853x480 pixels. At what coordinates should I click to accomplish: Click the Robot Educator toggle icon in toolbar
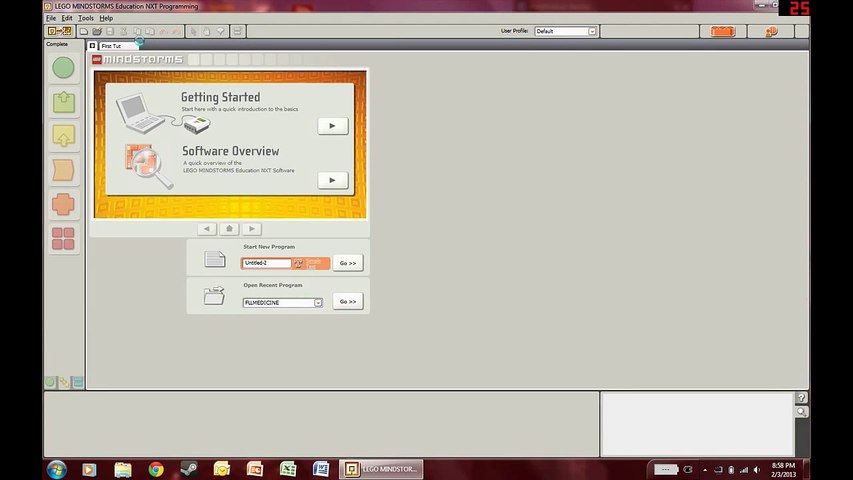point(59,31)
